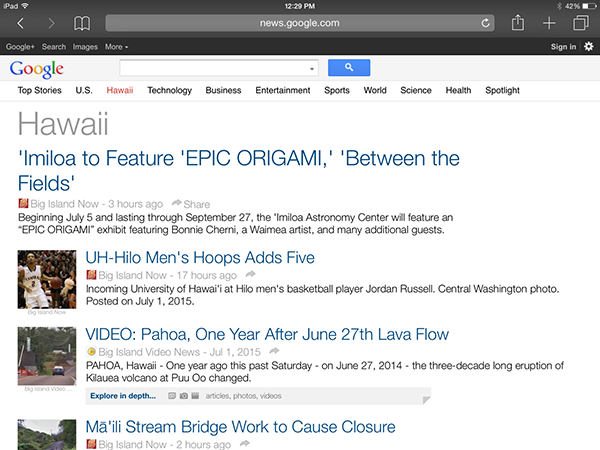Open search box suggestions dropdown arrow
Viewport: 600px width, 450px height.
click(x=312, y=69)
